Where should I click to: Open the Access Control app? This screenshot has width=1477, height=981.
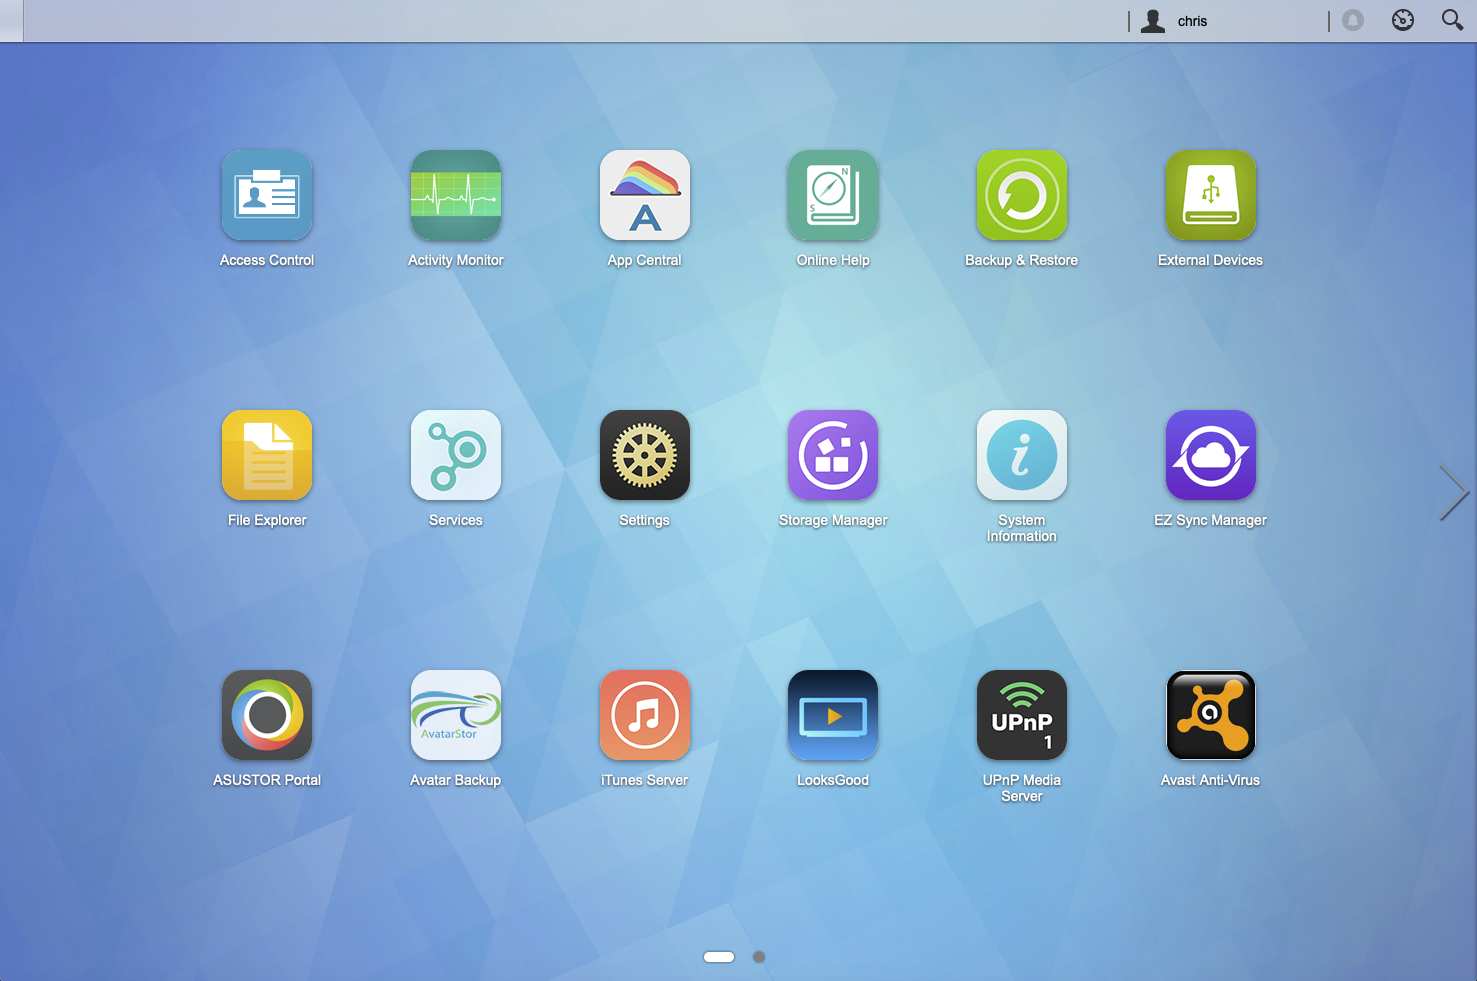coord(267,196)
